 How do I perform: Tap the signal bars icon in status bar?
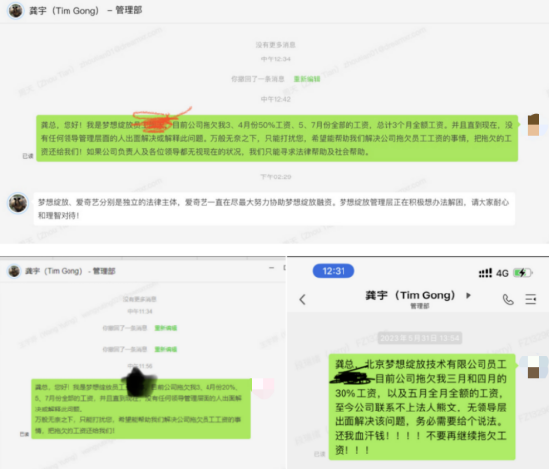pyautogui.click(x=485, y=273)
